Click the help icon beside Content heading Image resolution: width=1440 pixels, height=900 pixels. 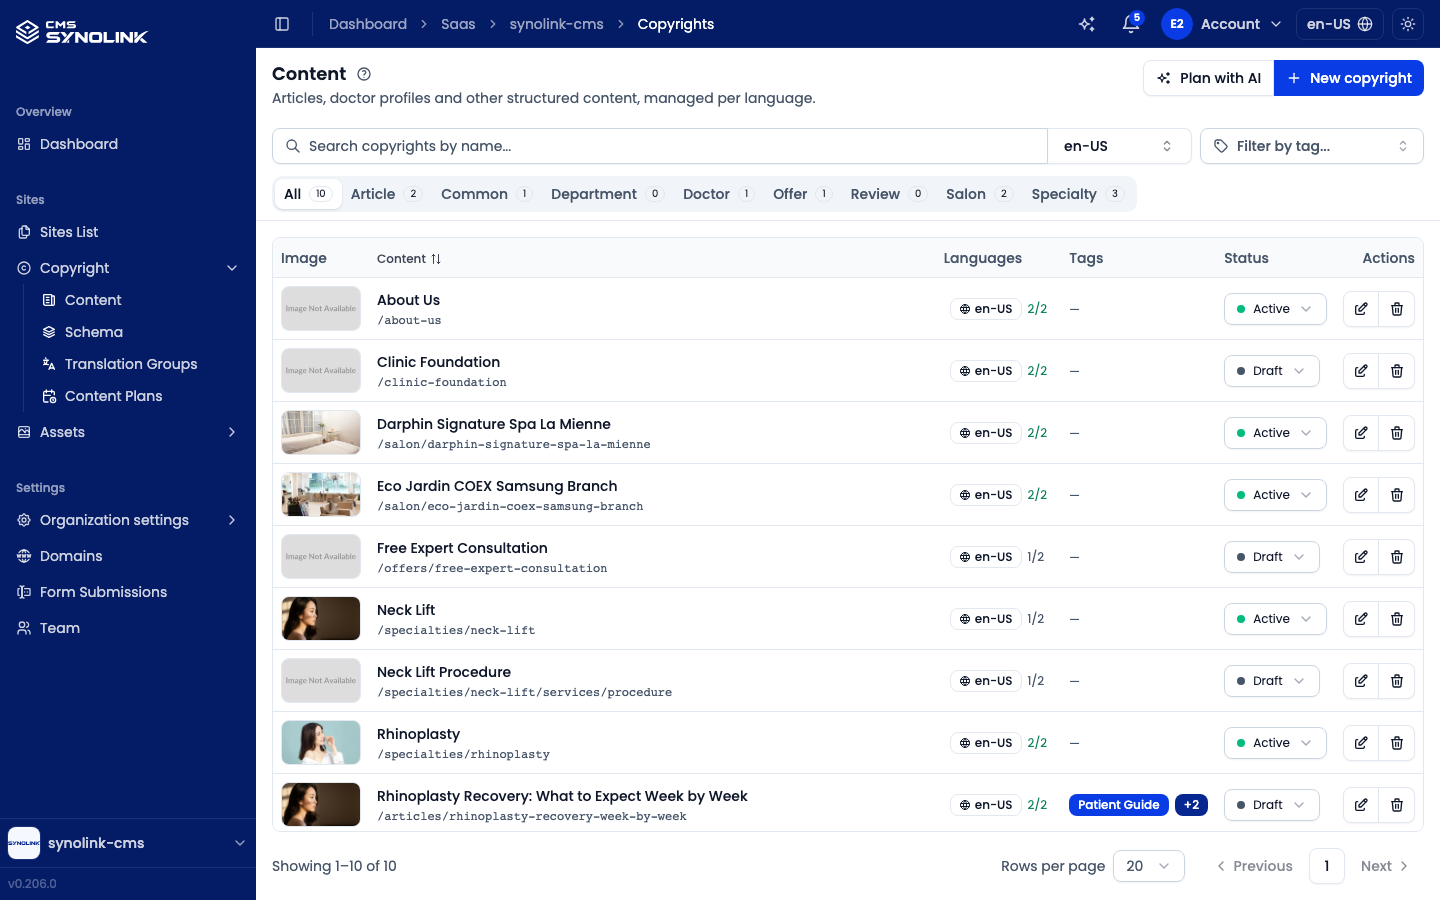364,74
